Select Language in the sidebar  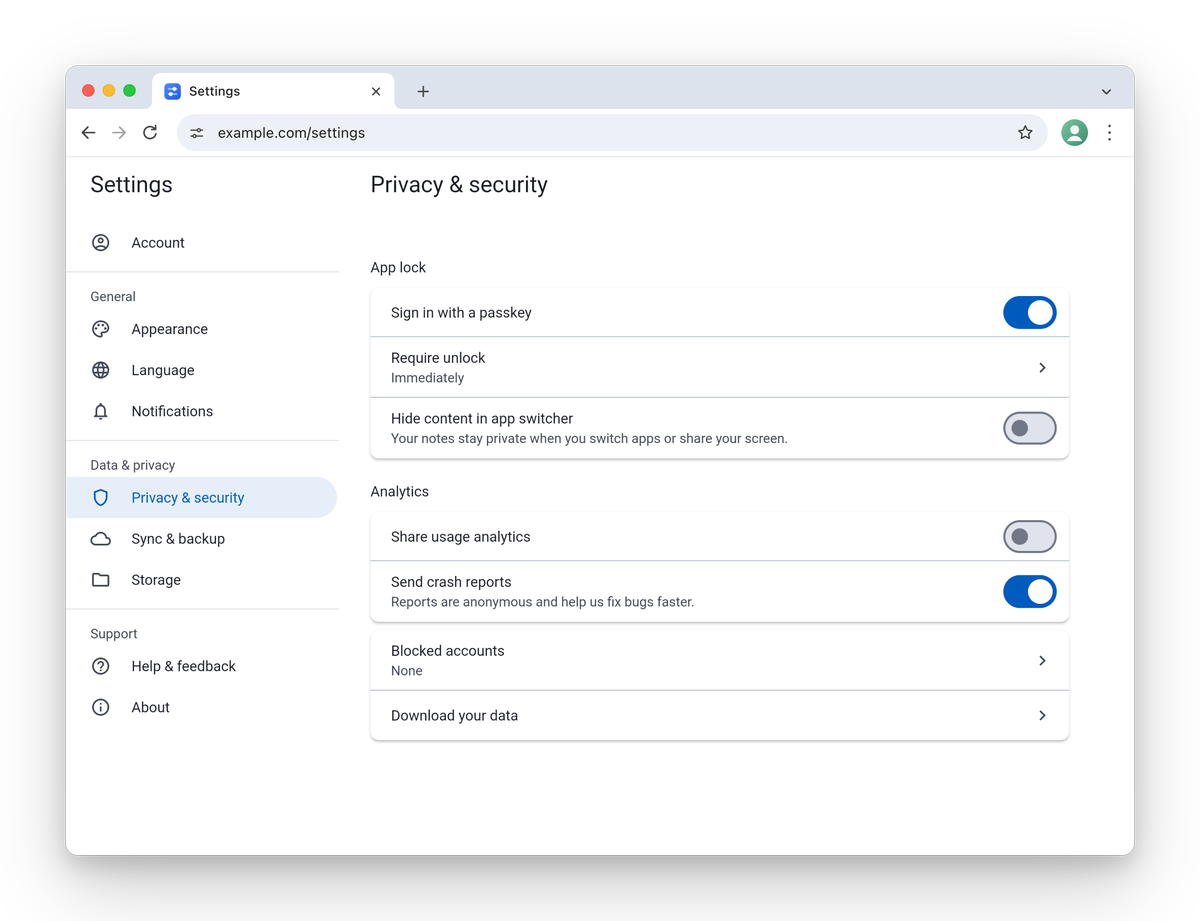202,370
